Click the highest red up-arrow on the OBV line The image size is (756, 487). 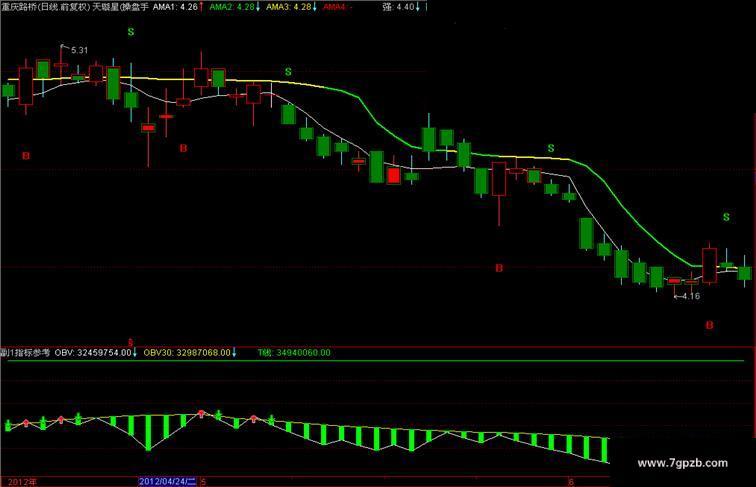[202, 414]
